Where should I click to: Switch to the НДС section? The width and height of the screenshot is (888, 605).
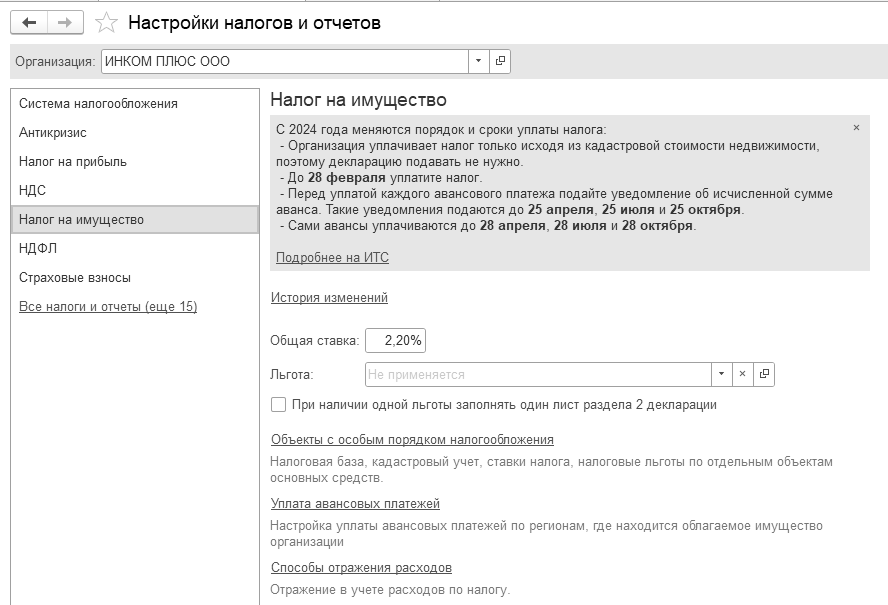[32, 191]
